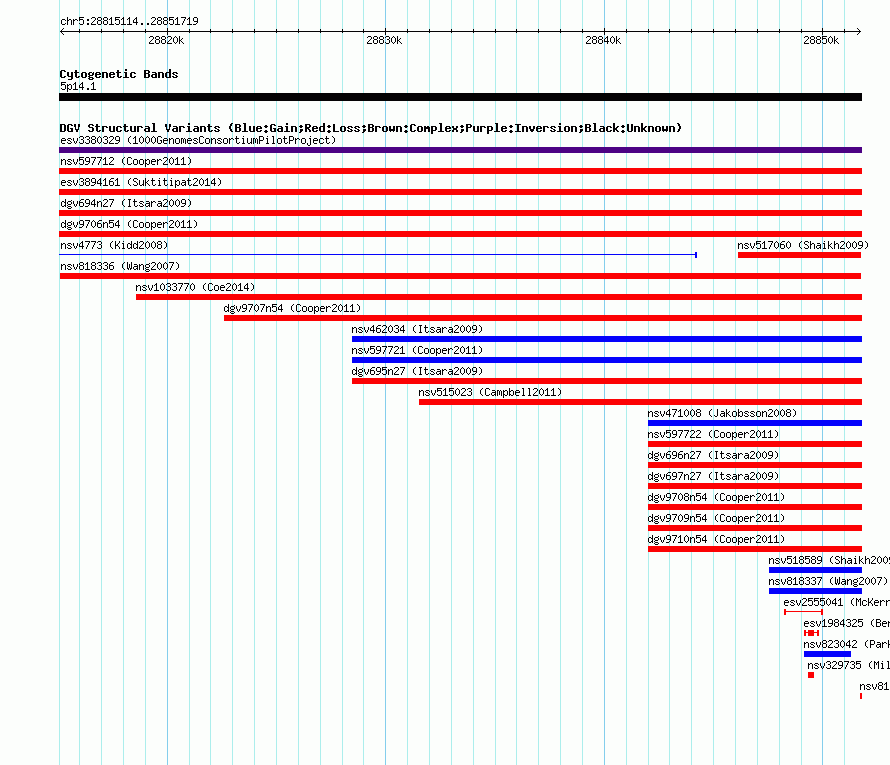Image resolution: width=890 pixels, height=765 pixels.
Task: Click the thin blue nsv4773 feature line
Action: pyautogui.click(x=378, y=255)
